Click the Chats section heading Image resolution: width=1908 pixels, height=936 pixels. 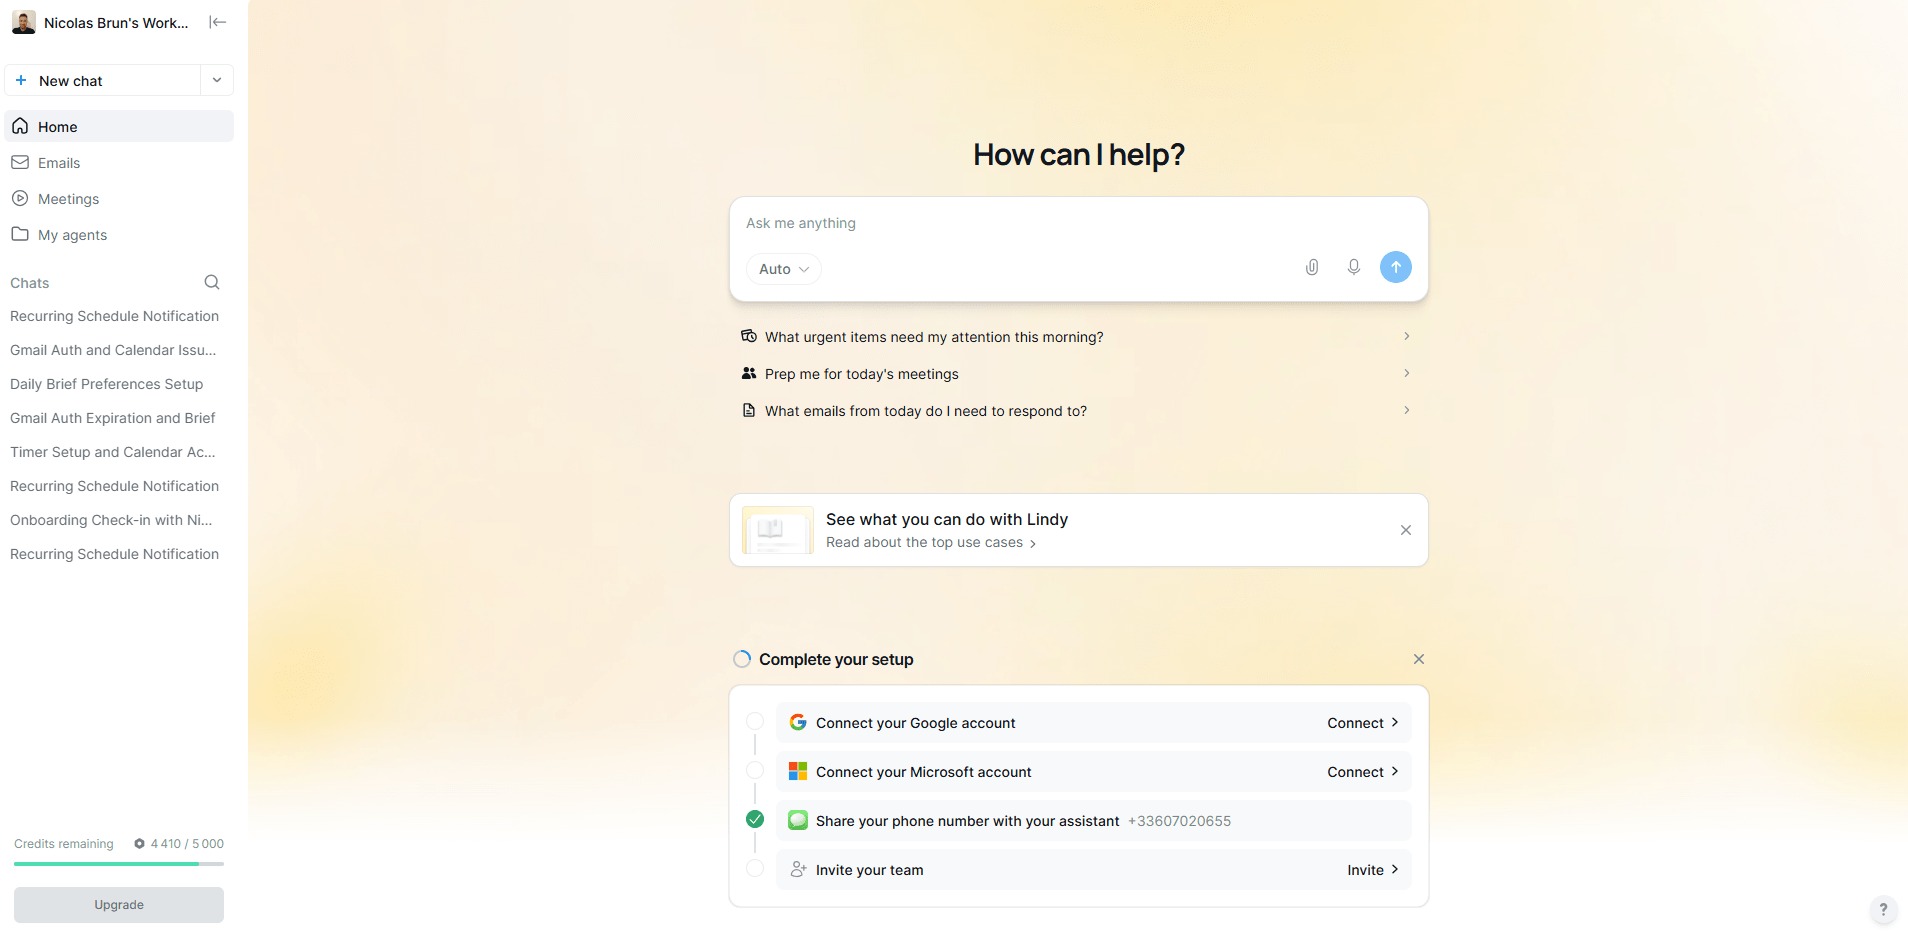click(x=30, y=283)
